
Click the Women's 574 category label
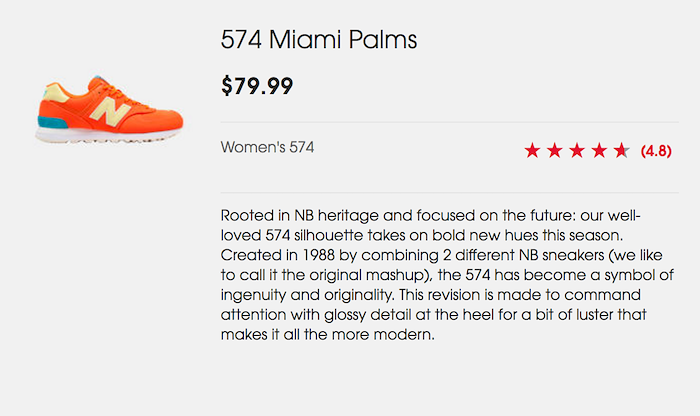click(x=267, y=148)
